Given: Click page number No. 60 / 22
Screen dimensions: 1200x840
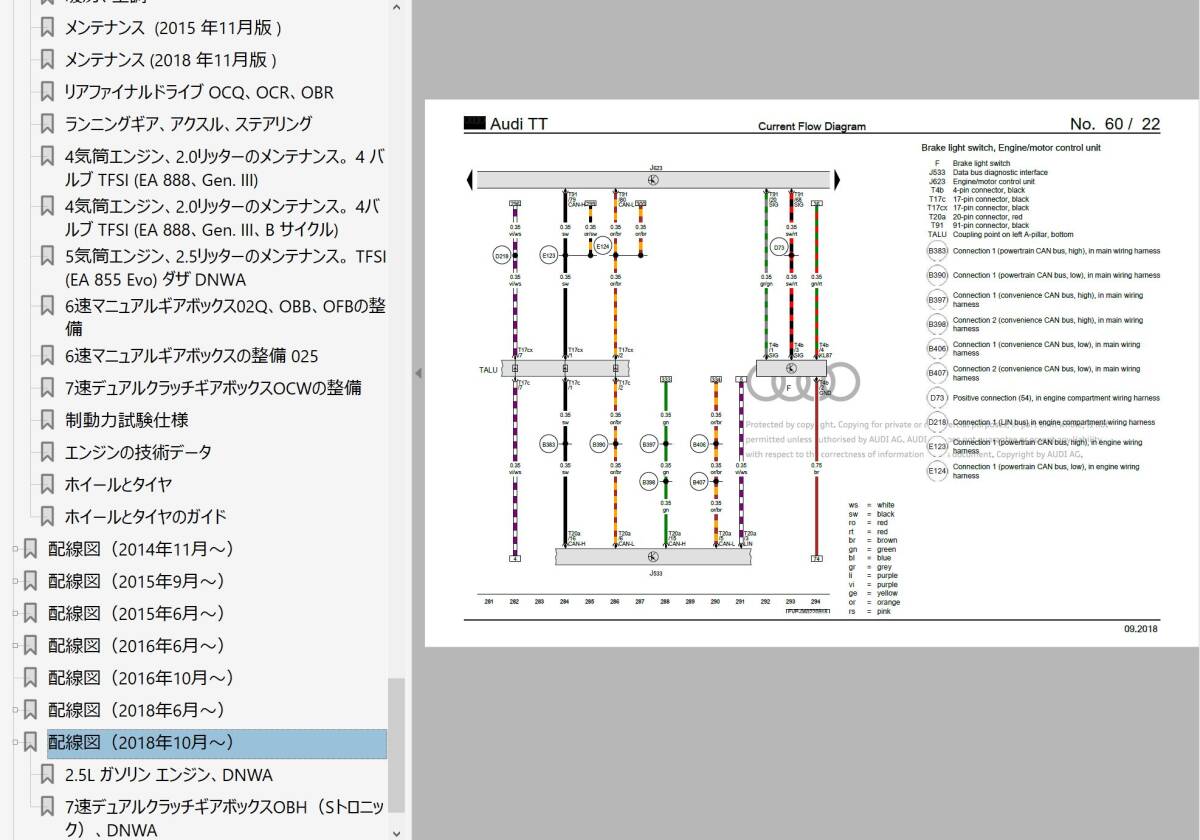Looking at the screenshot, I should [1115, 124].
